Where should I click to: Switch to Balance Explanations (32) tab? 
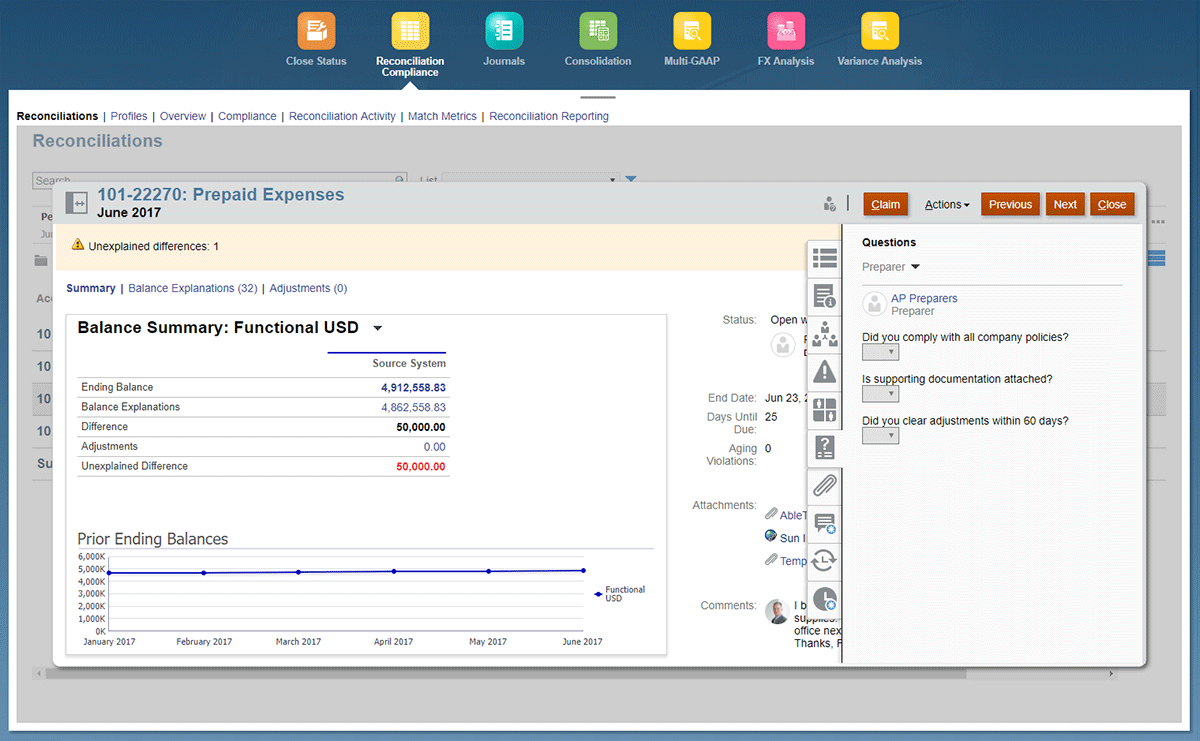click(x=192, y=288)
